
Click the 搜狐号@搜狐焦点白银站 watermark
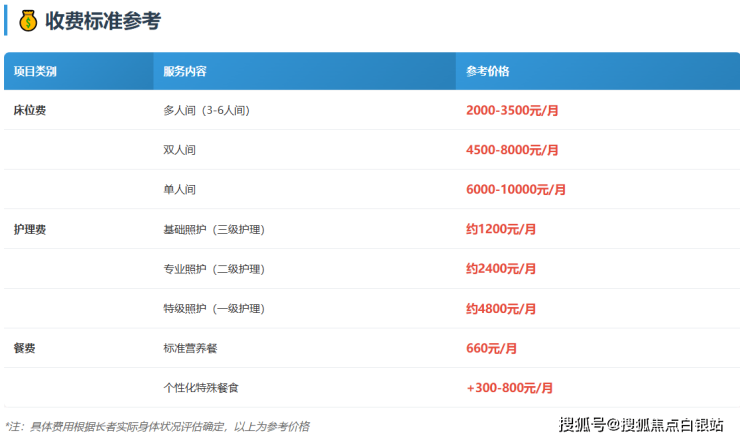pyautogui.click(x=641, y=424)
